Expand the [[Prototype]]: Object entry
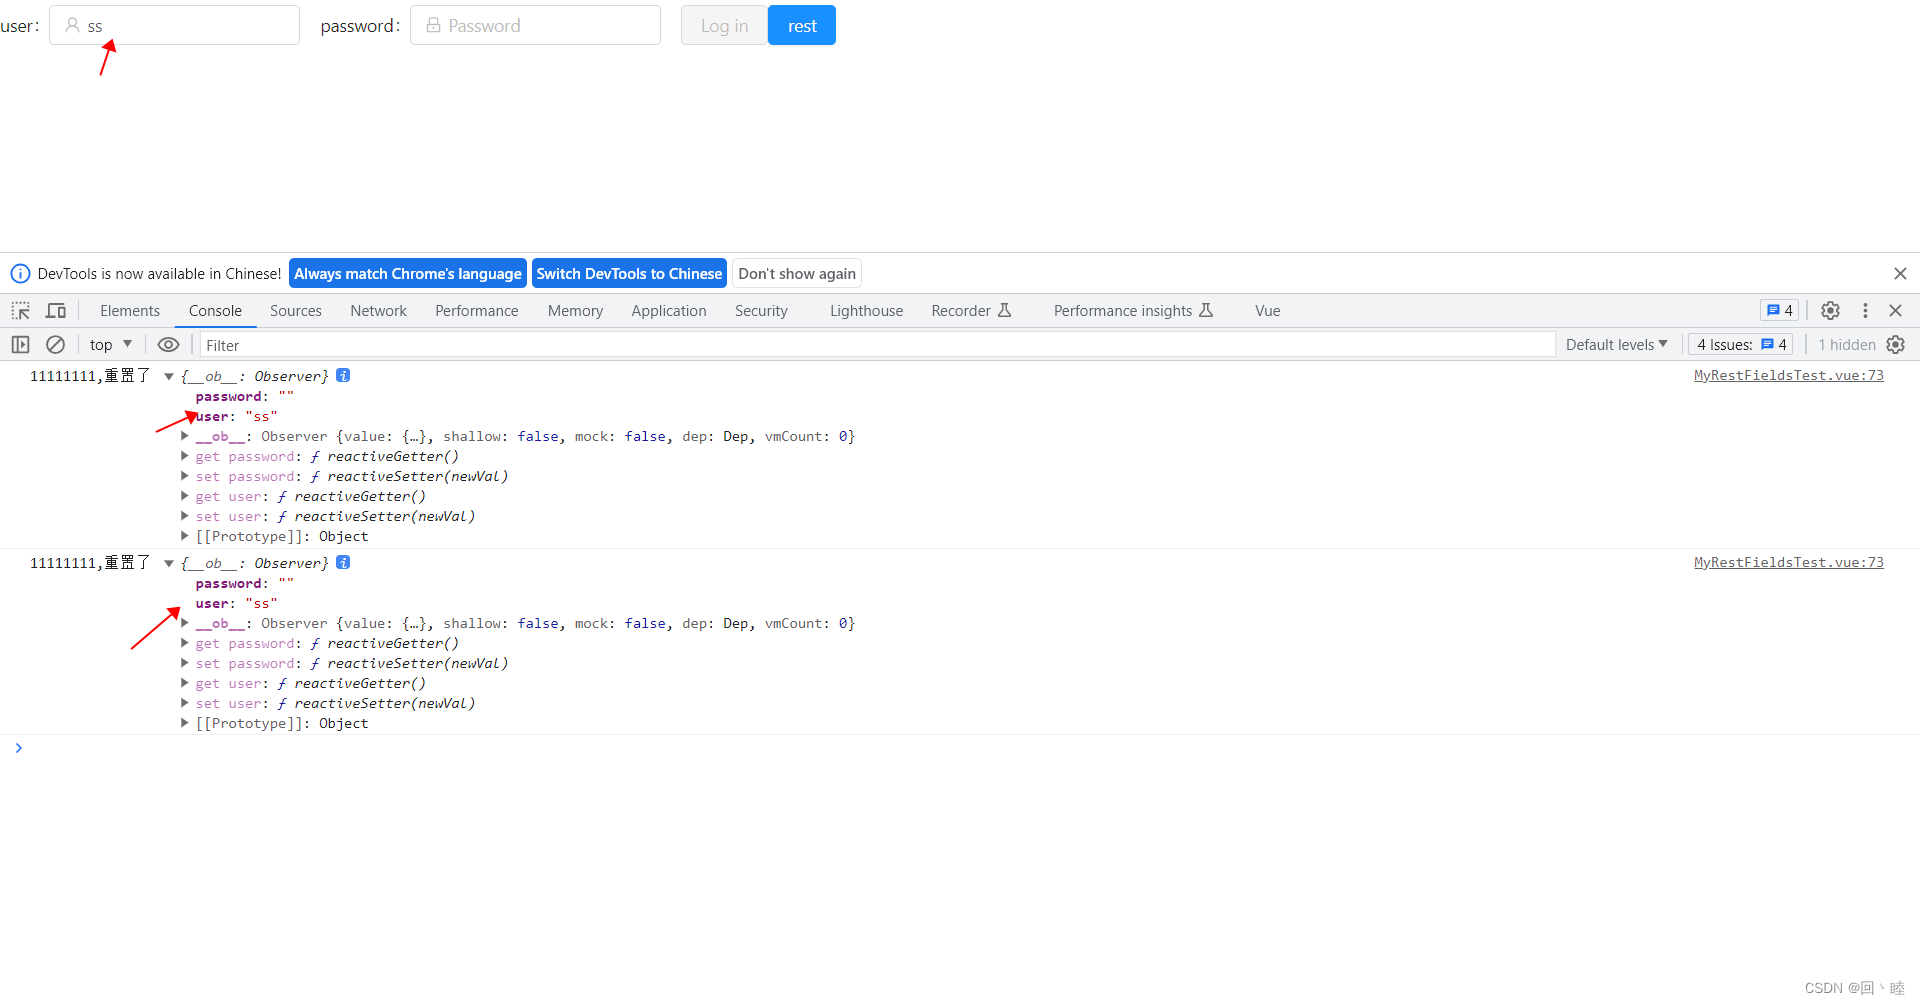 point(185,536)
